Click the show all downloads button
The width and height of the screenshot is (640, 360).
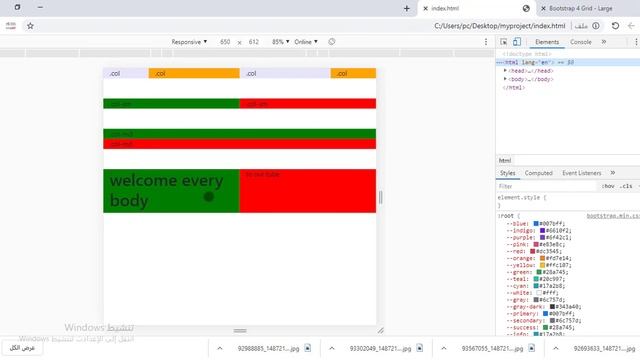tap(22, 348)
